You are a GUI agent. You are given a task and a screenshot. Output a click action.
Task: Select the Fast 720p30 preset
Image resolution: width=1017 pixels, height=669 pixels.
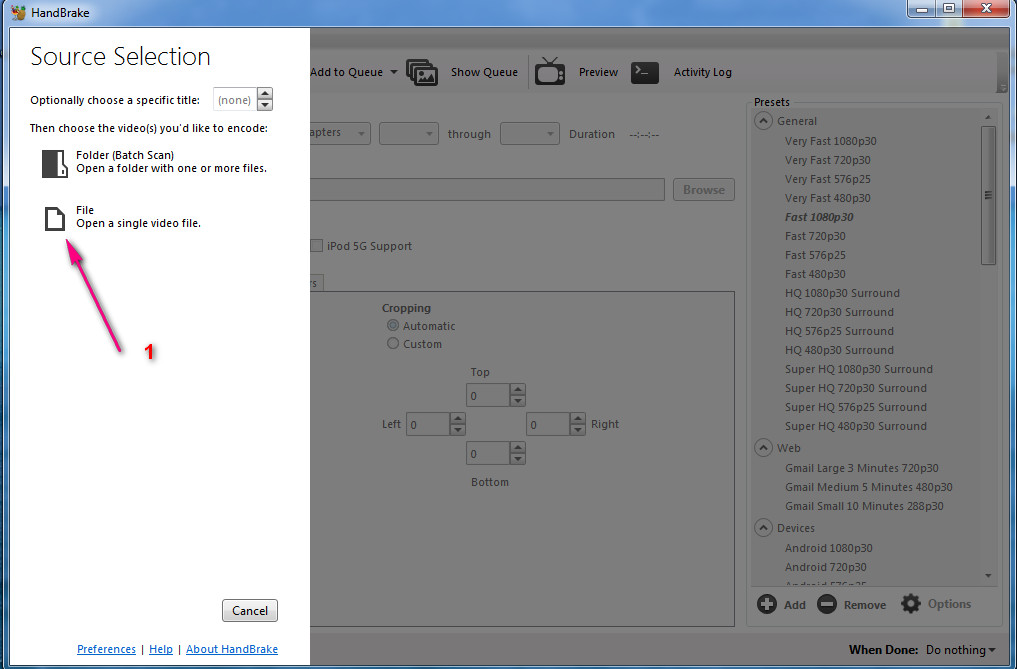click(x=815, y=236)
